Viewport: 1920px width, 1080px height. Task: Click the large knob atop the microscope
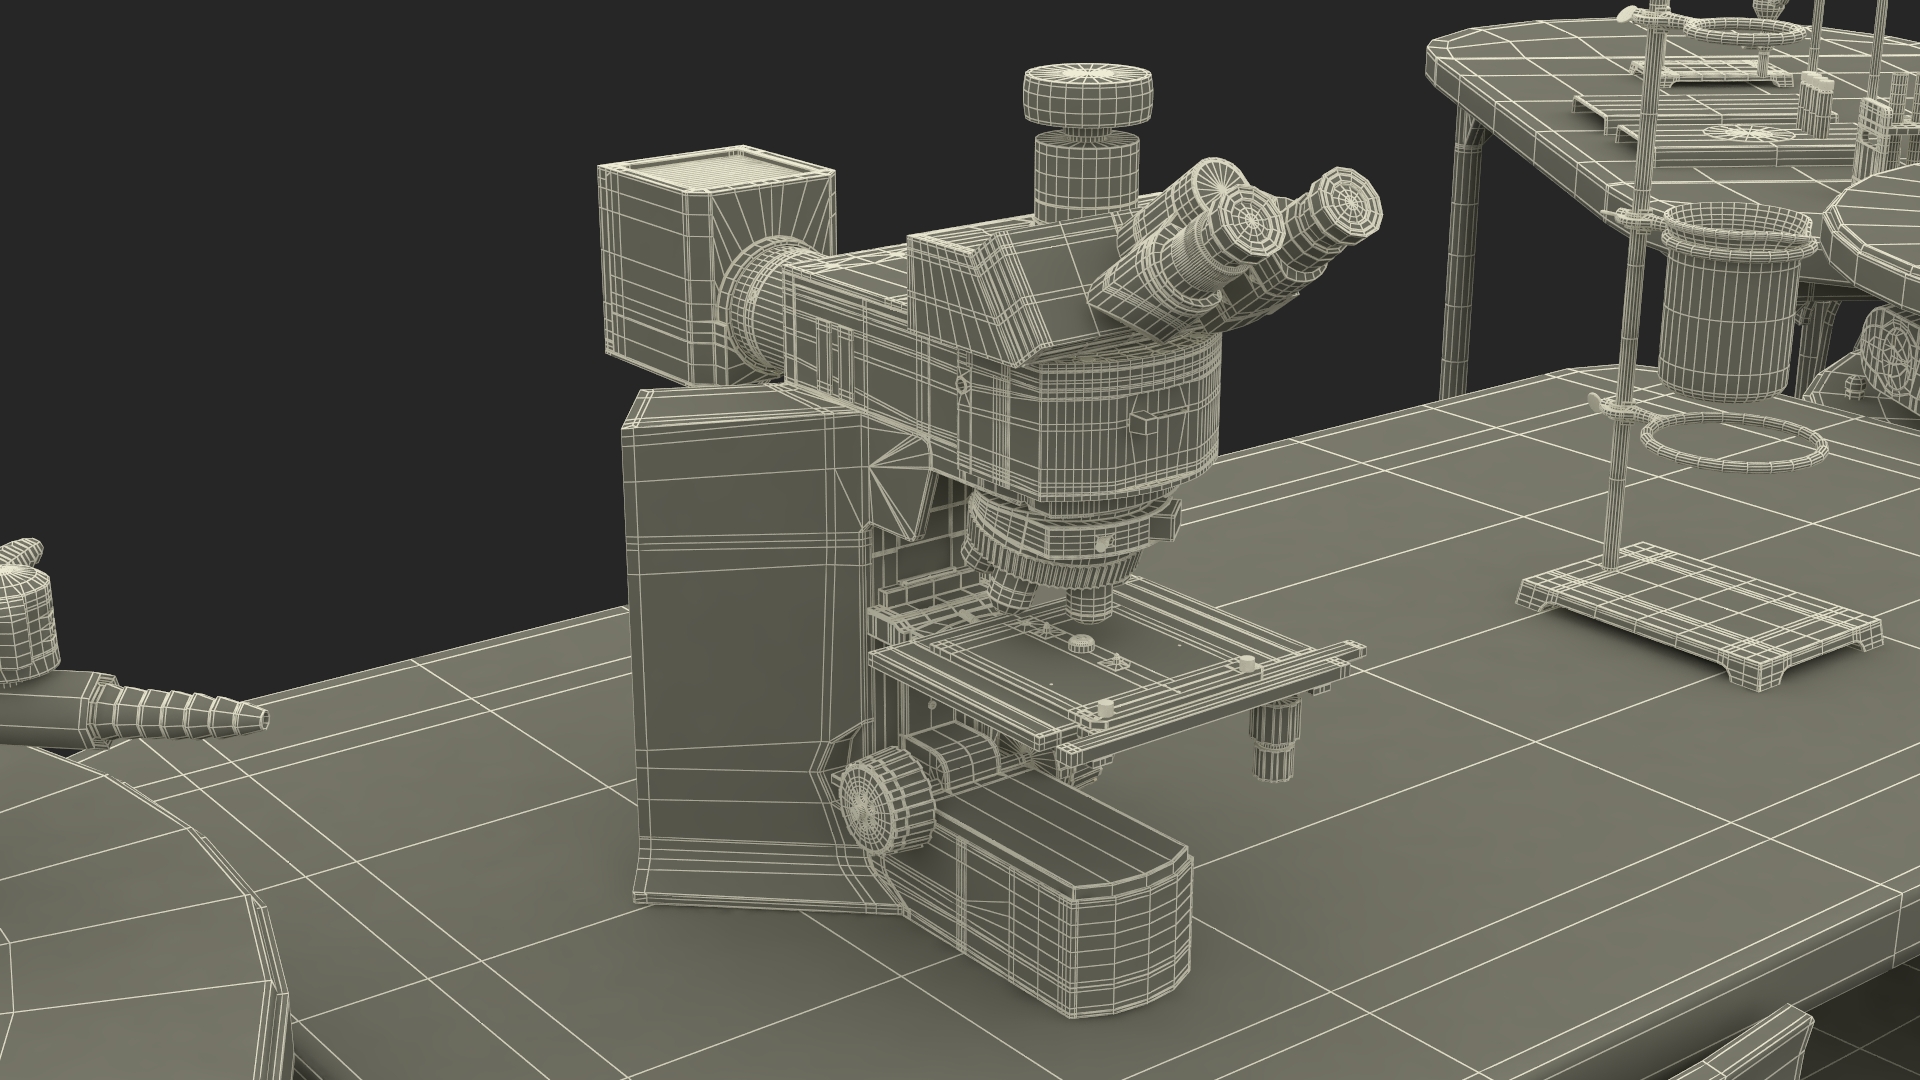pyautogui.click(x=1087, y=95)
